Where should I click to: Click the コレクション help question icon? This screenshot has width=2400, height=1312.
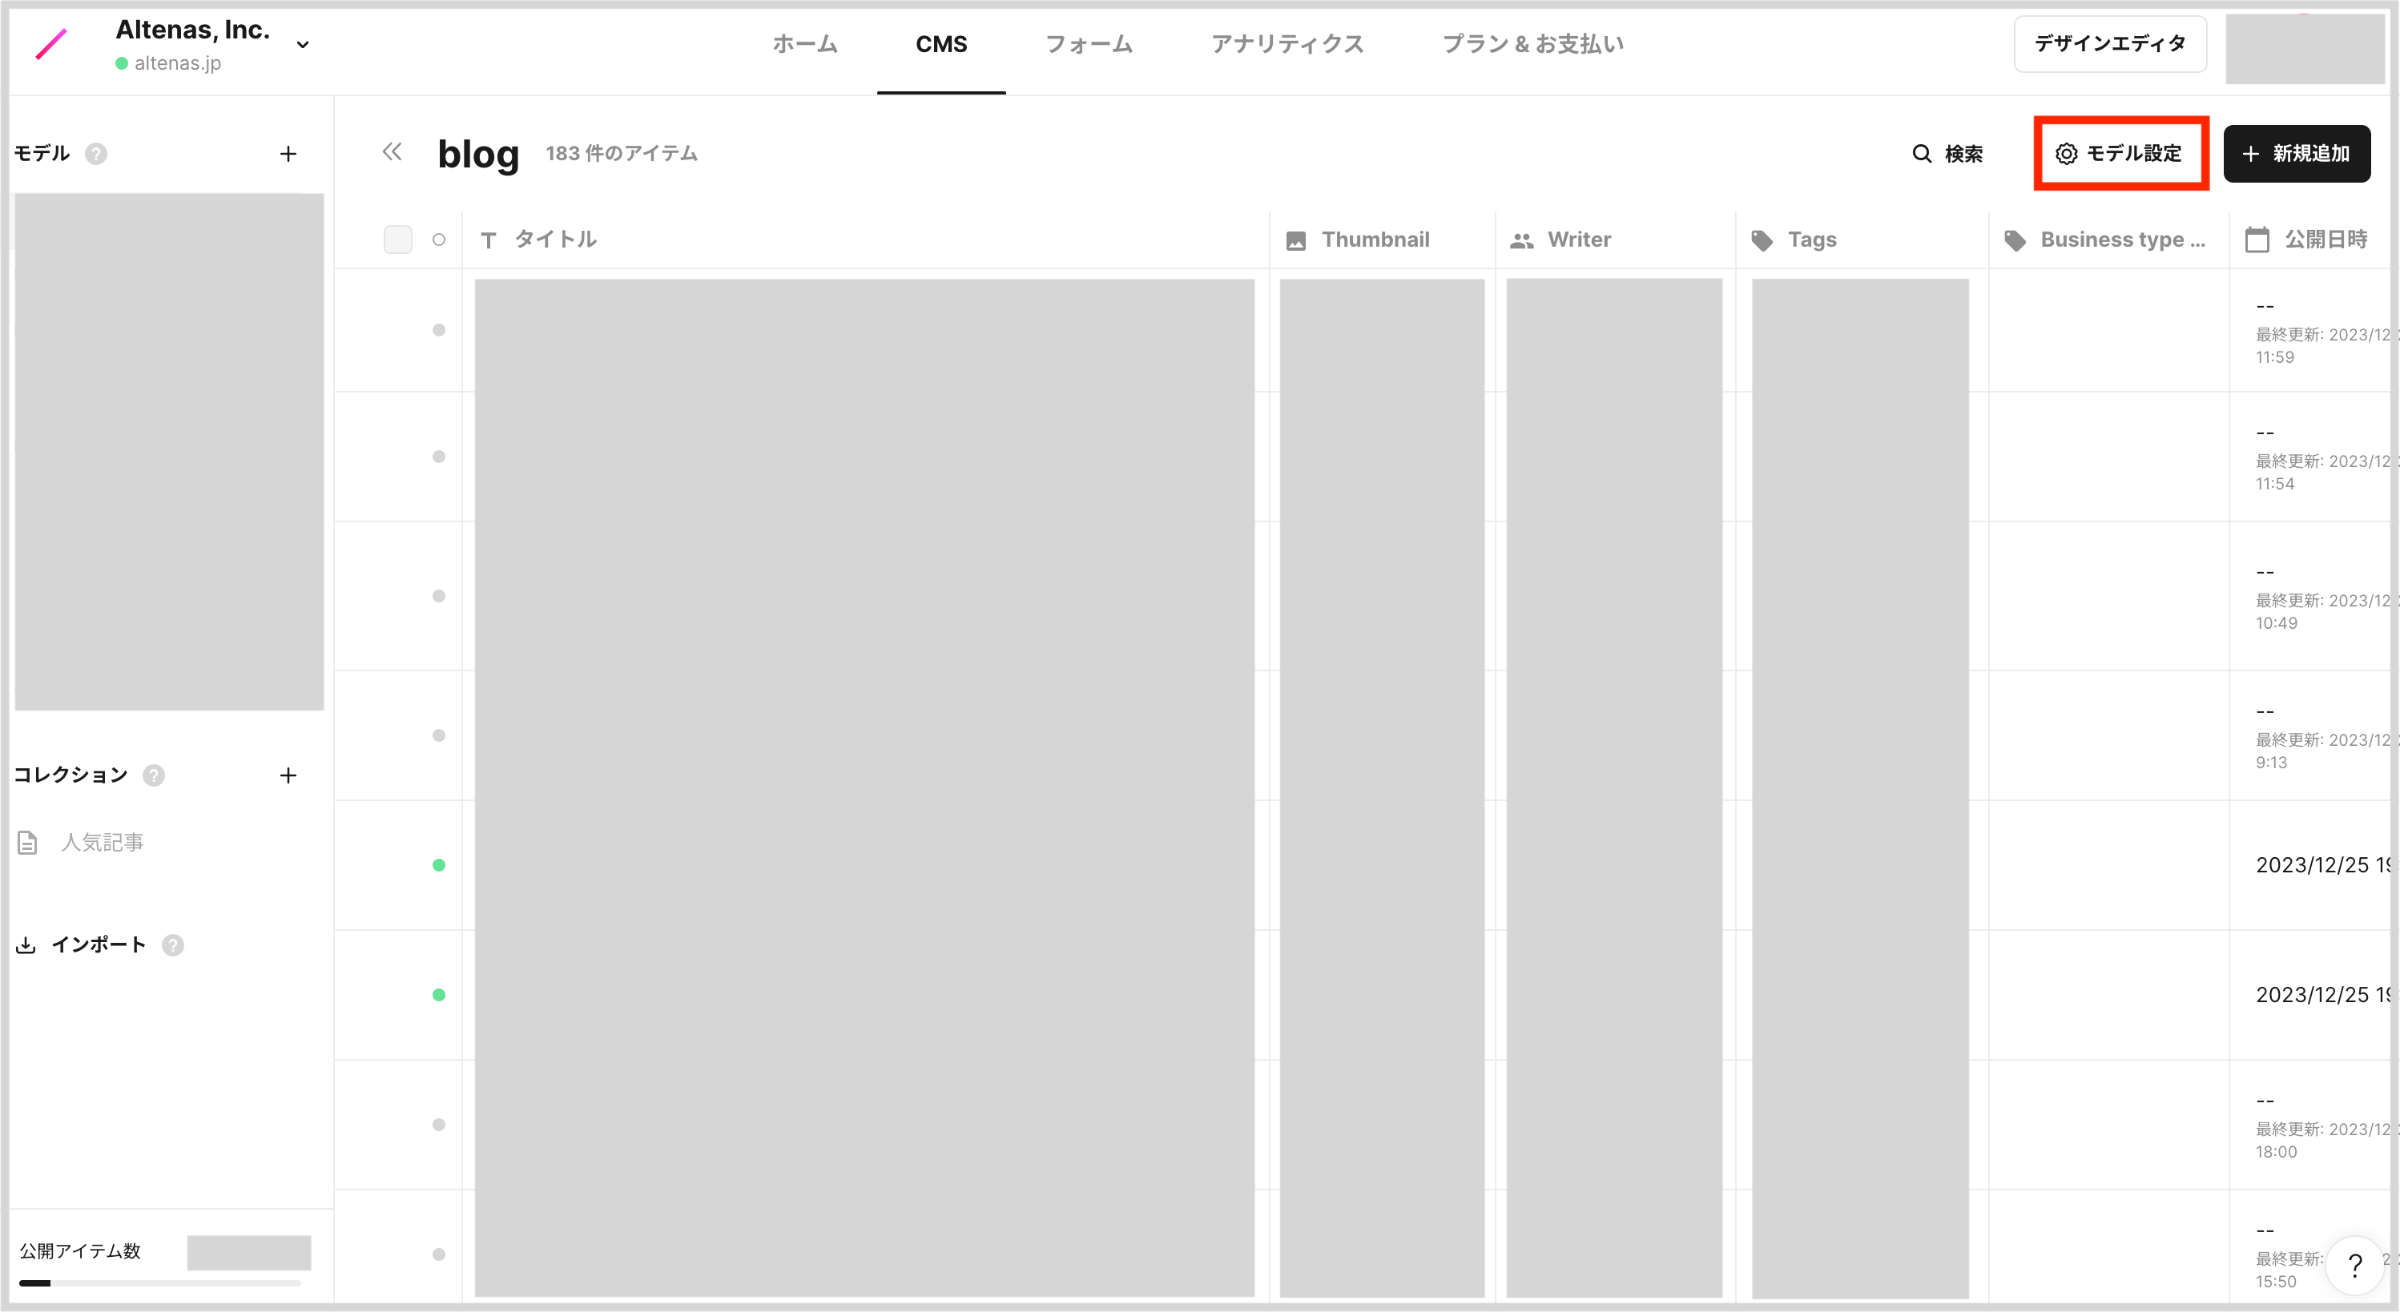click(x=153, y=775)
